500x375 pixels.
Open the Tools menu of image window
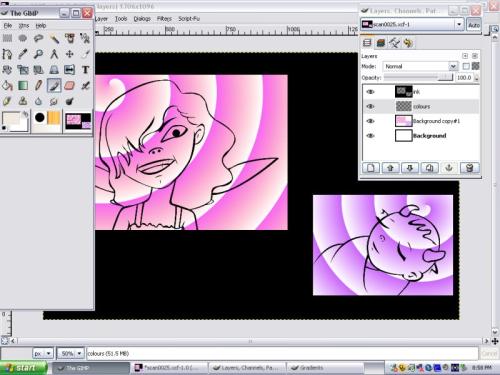coord(121,19)
